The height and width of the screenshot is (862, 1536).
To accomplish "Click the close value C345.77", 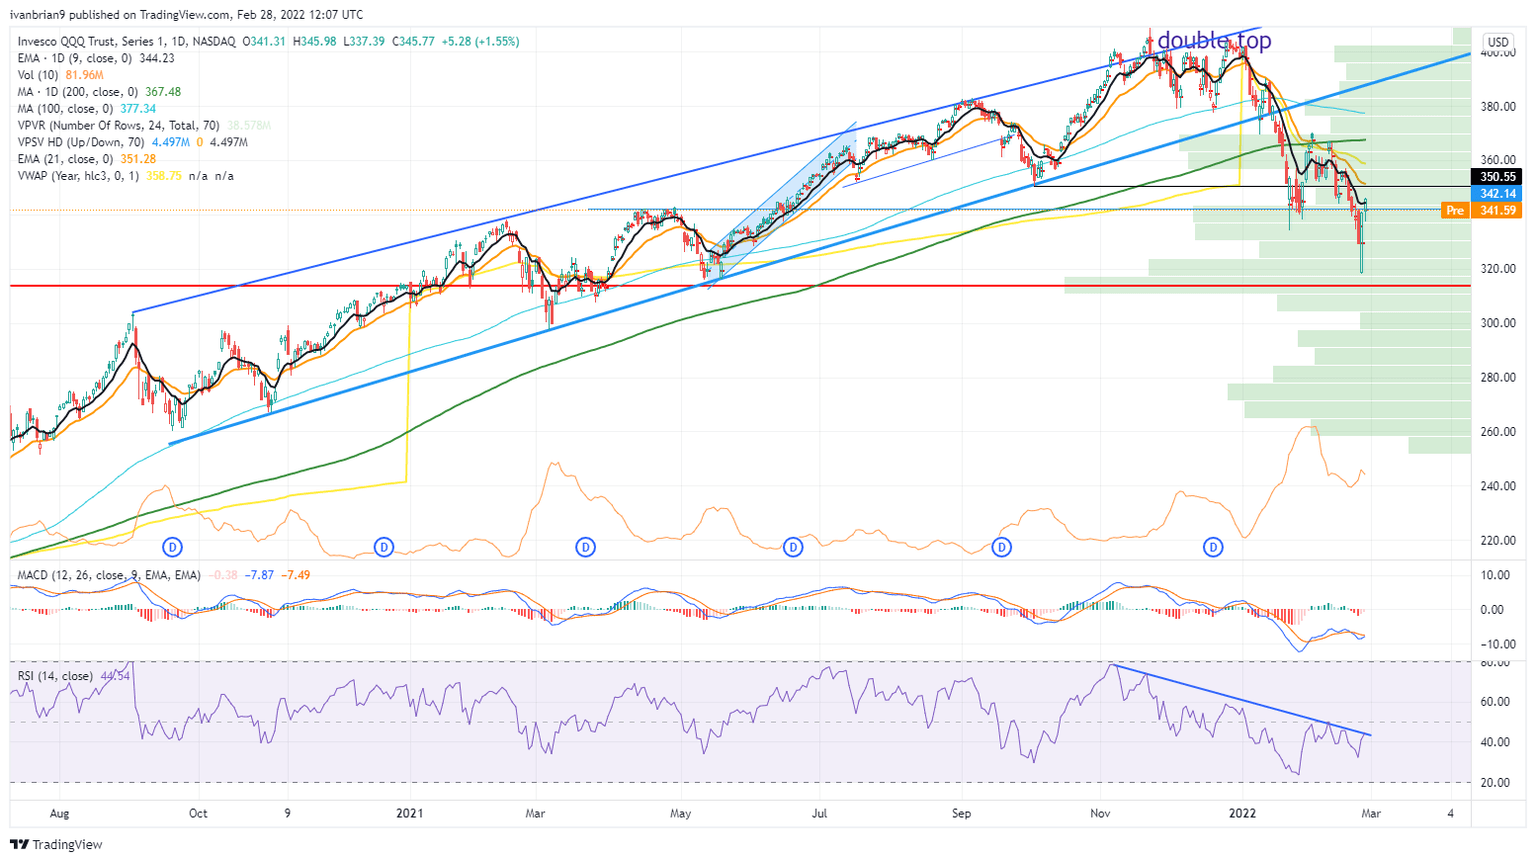I will click(415, 42).
